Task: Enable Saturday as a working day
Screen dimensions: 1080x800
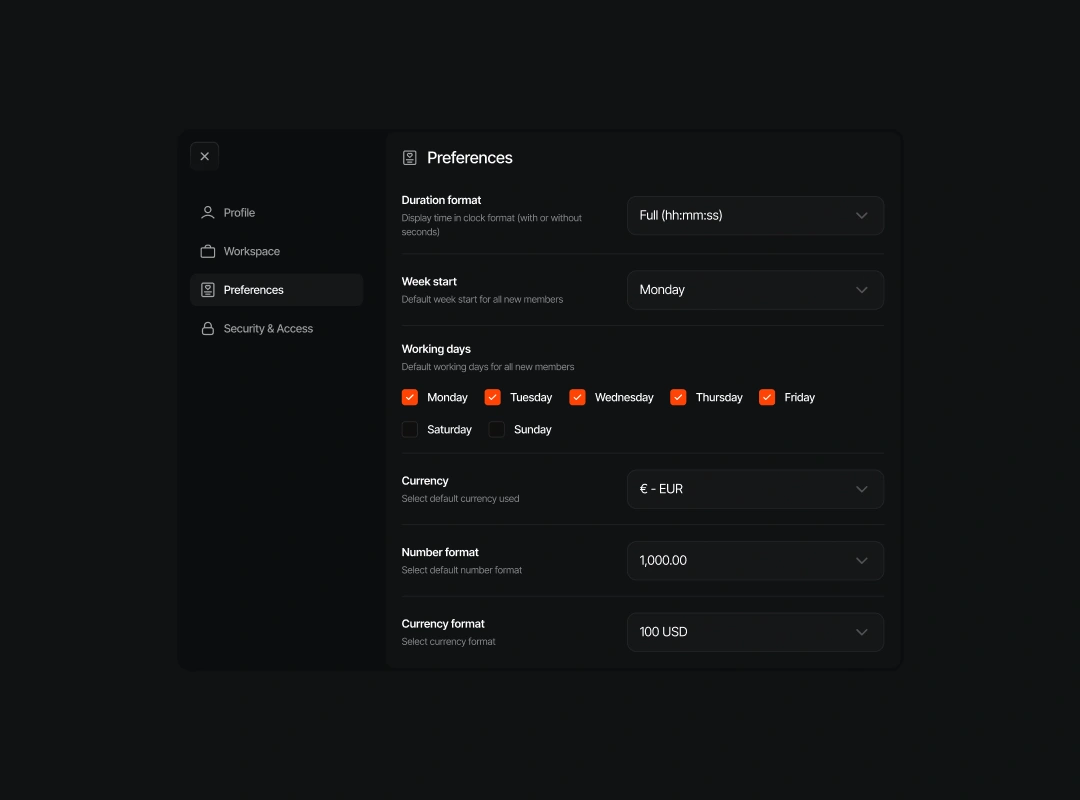Action: pos(410,429)
